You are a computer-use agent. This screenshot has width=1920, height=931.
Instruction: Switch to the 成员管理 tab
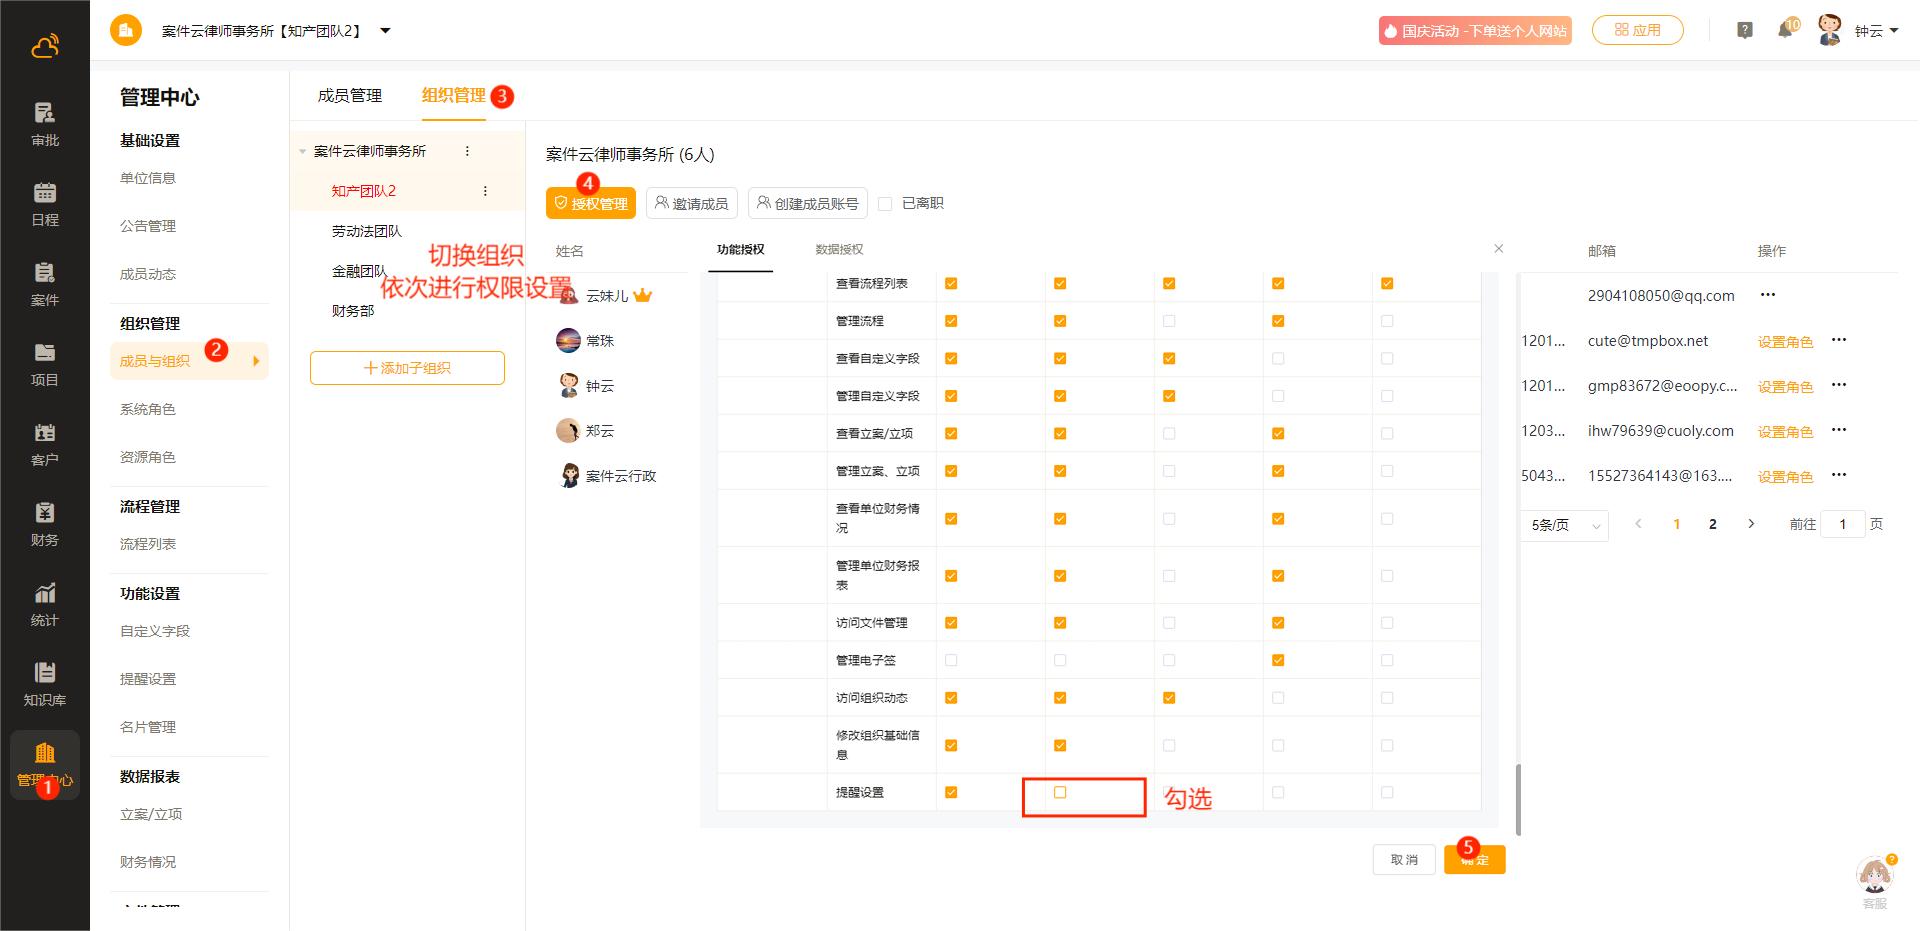[350, 96]
